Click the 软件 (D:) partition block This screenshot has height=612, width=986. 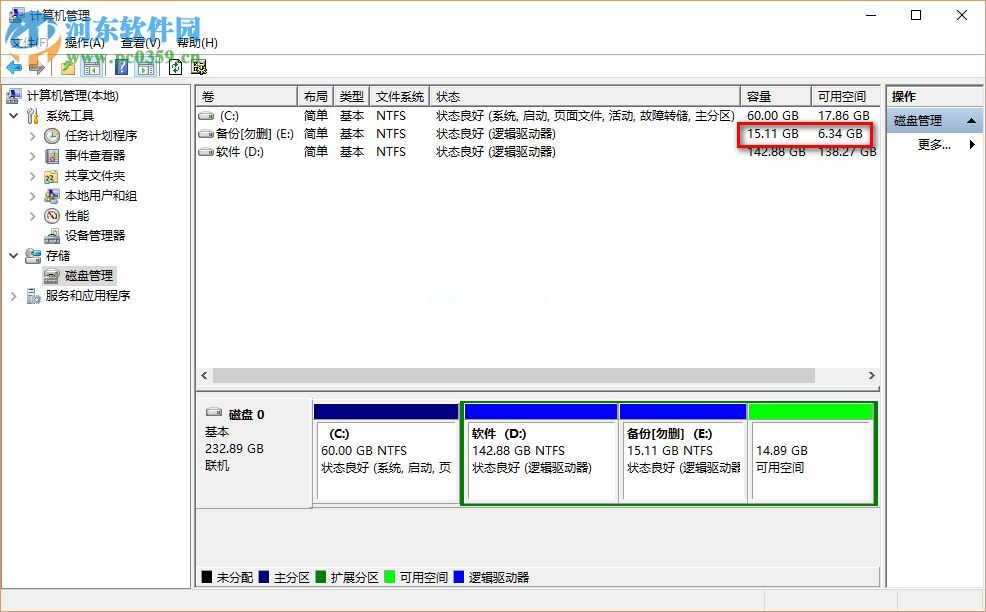(x=540, y=450)
